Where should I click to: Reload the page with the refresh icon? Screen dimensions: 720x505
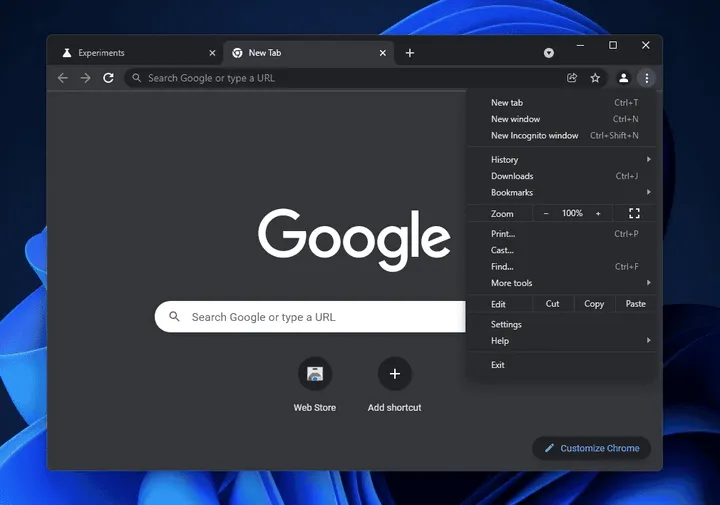pyautogui.click(x=108, y=78)
